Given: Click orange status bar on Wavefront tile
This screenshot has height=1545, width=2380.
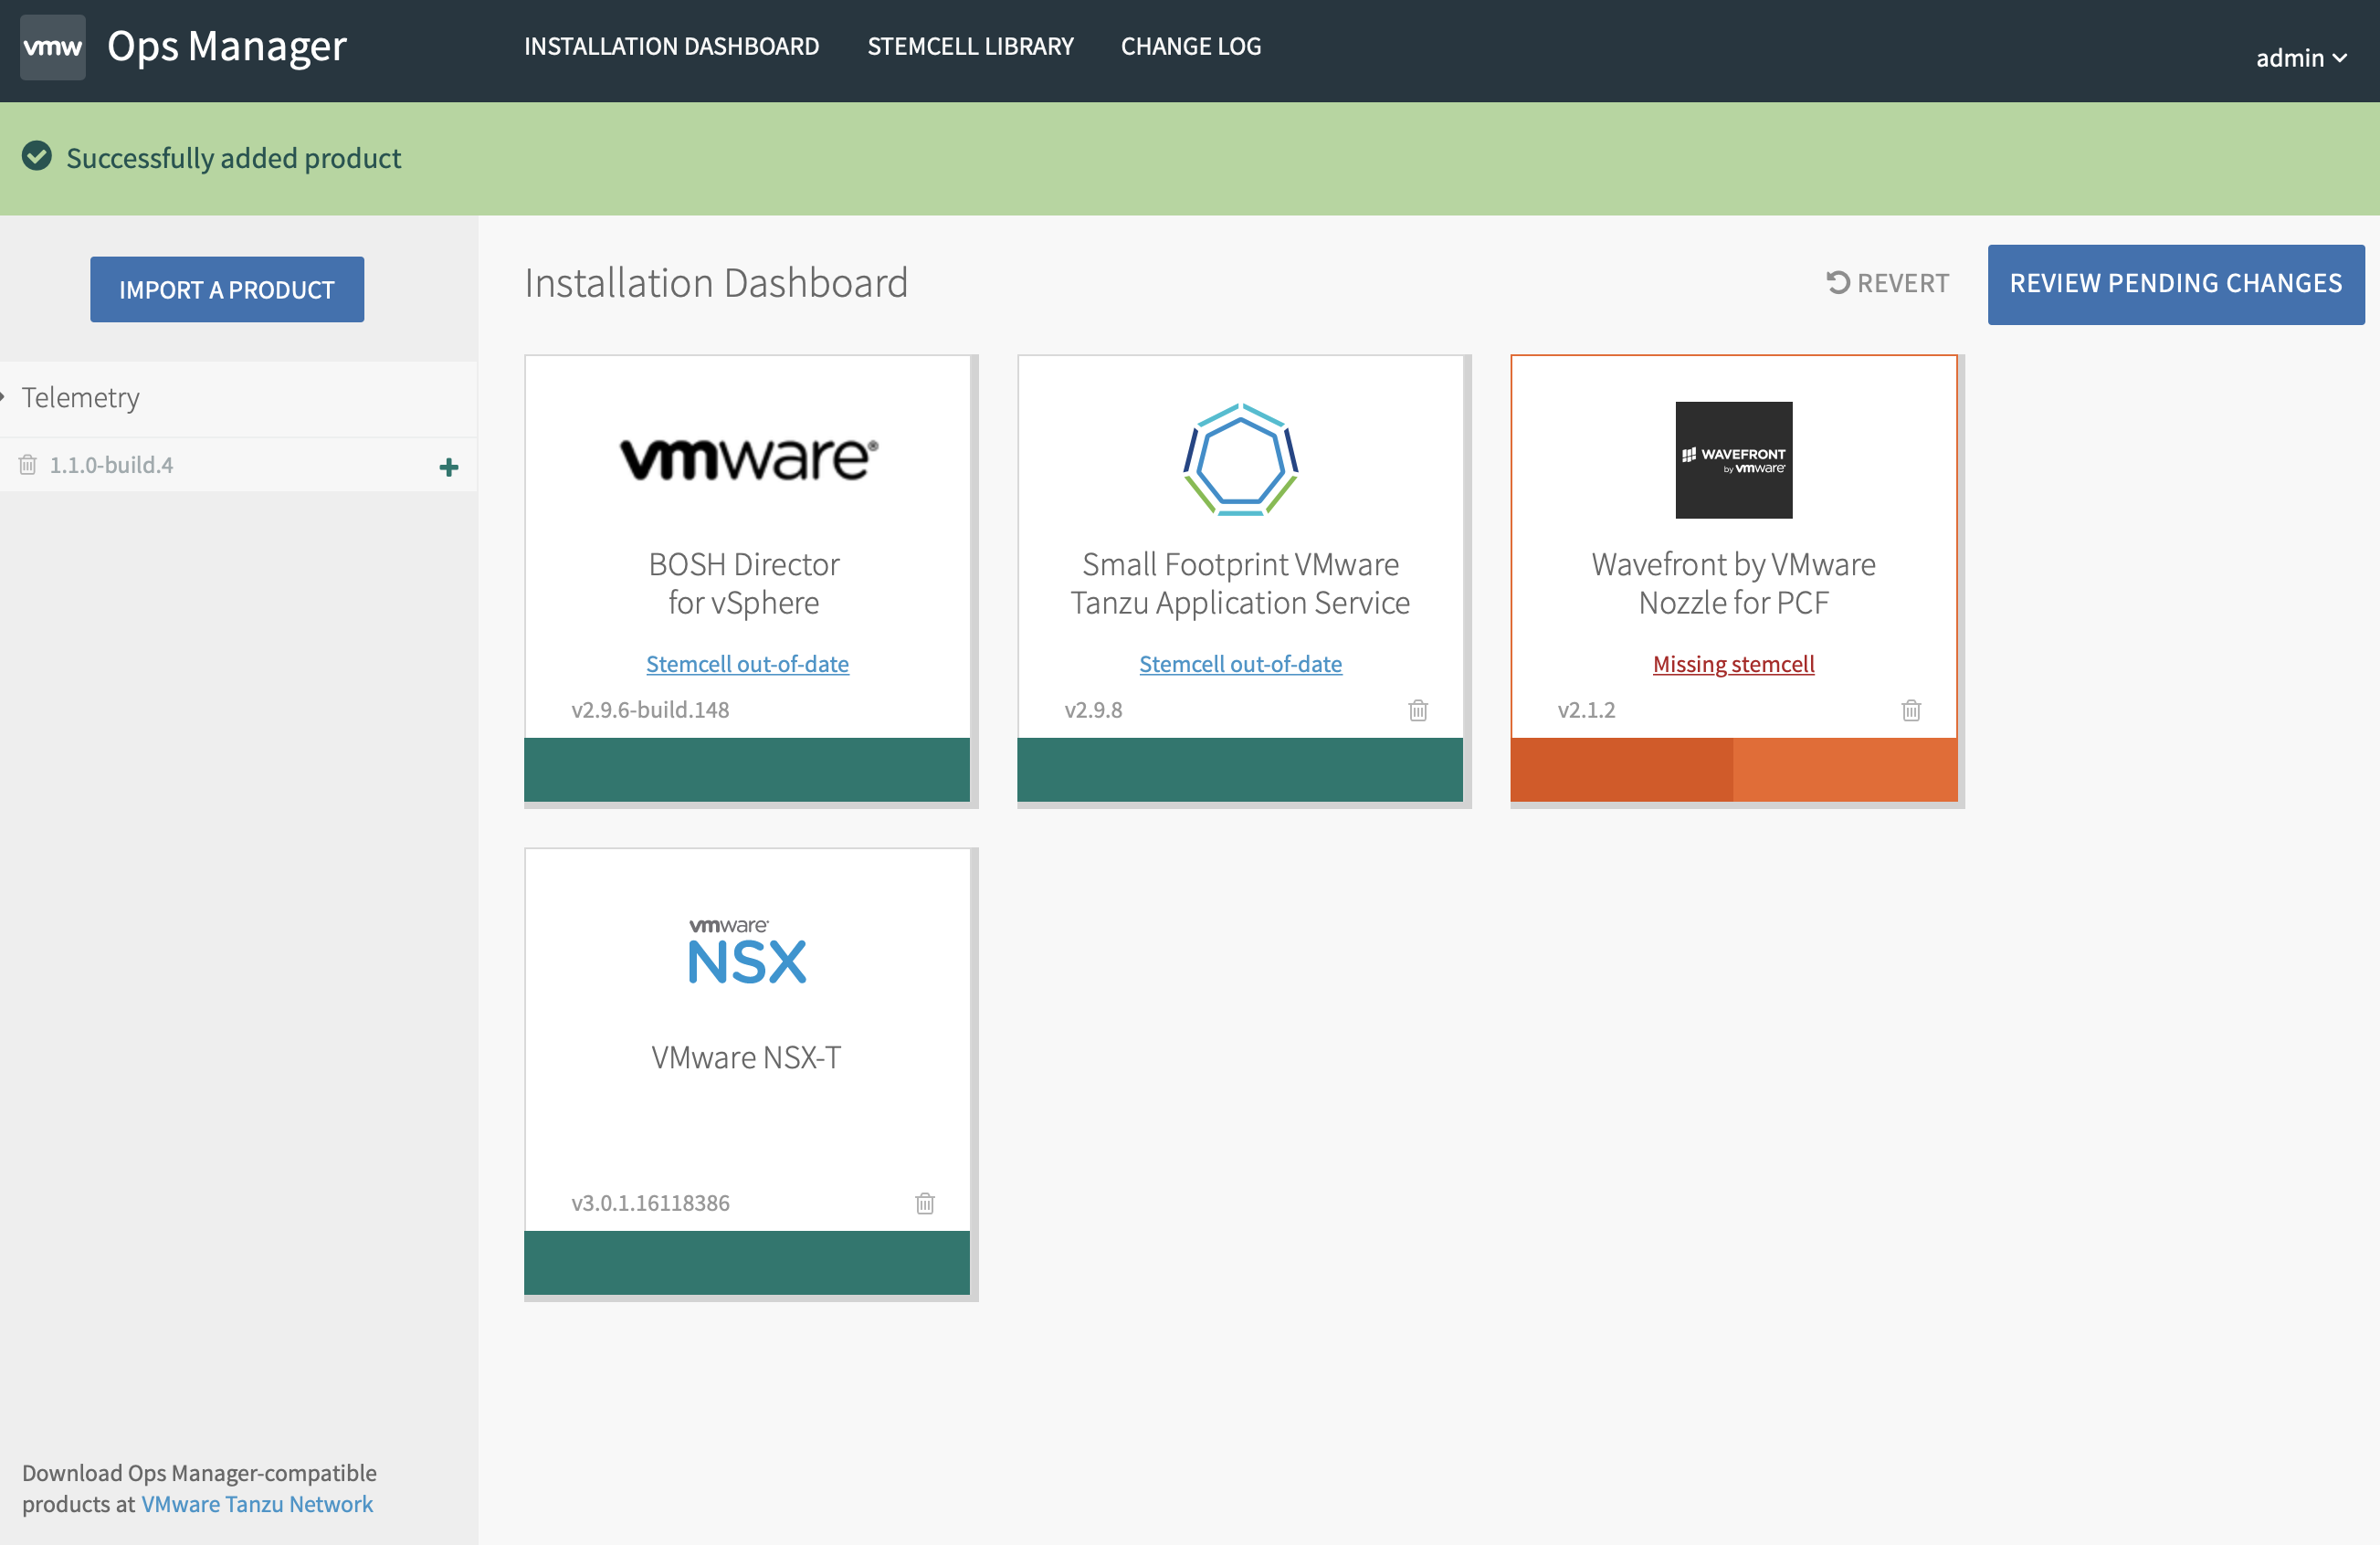Looking at the screenshot, I should point(1733,769).
